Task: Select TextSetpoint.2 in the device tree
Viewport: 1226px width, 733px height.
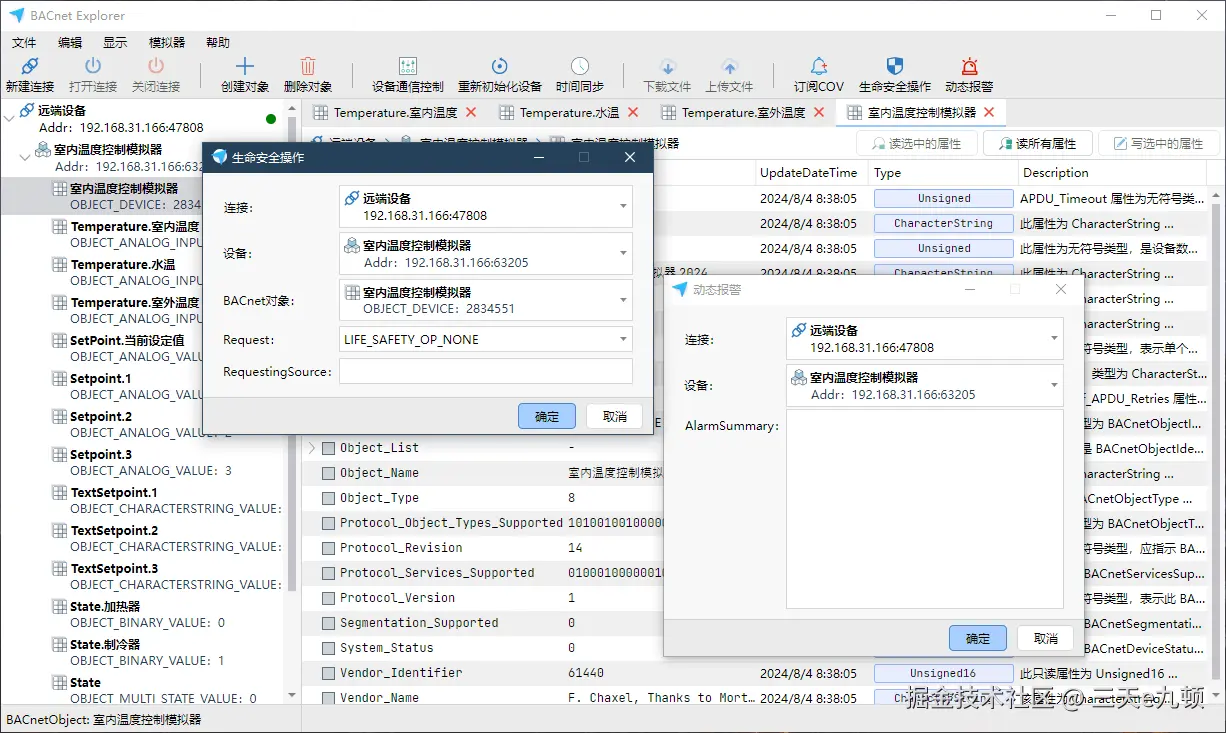Action: 114,530
